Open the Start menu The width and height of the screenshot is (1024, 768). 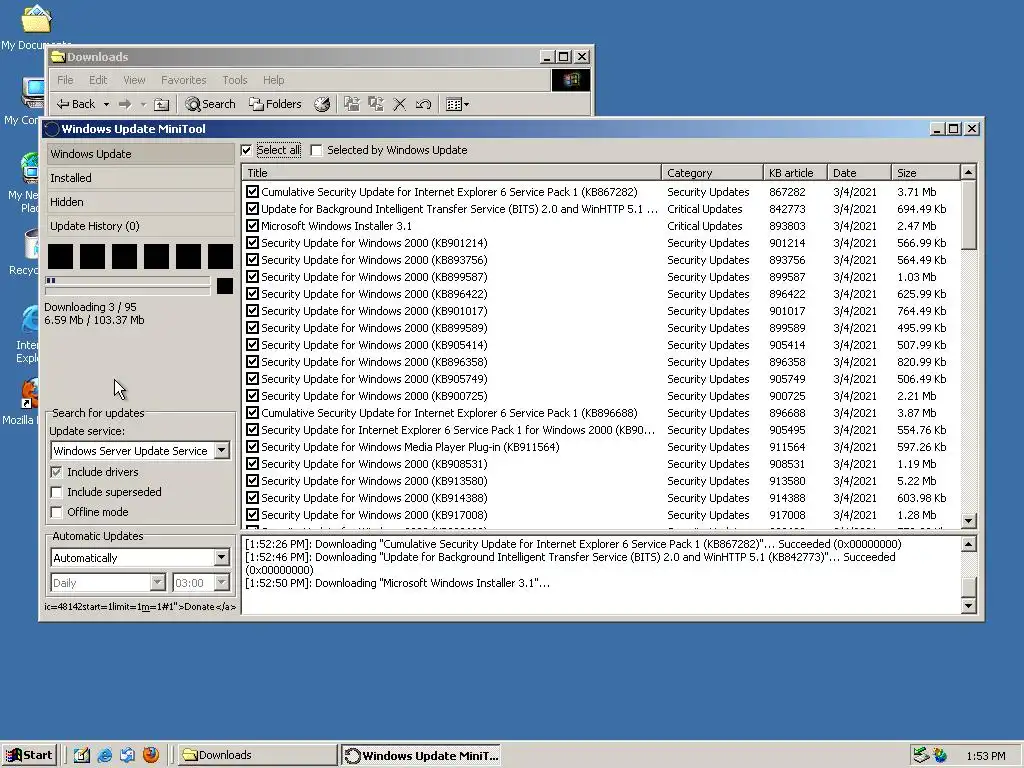29,755
